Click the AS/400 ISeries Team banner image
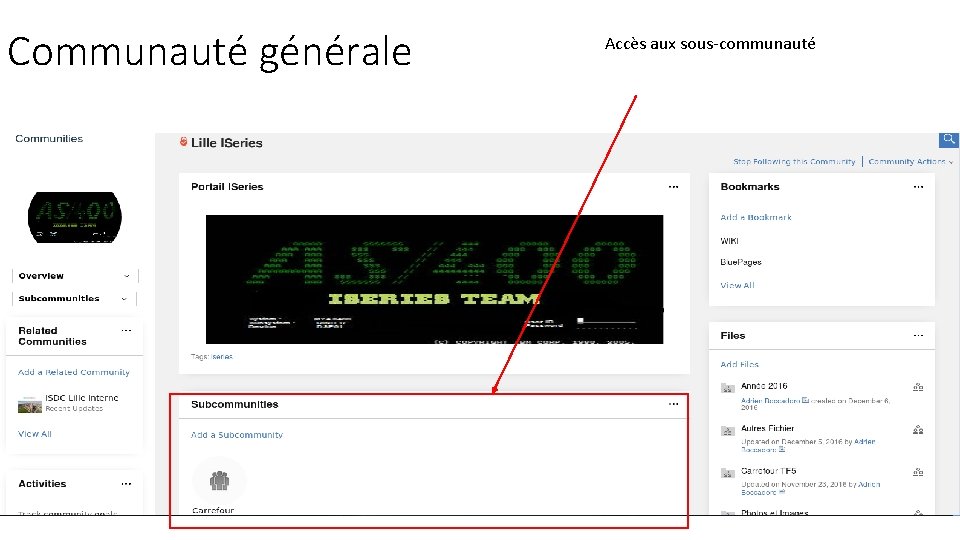 (x=434, y=279)
